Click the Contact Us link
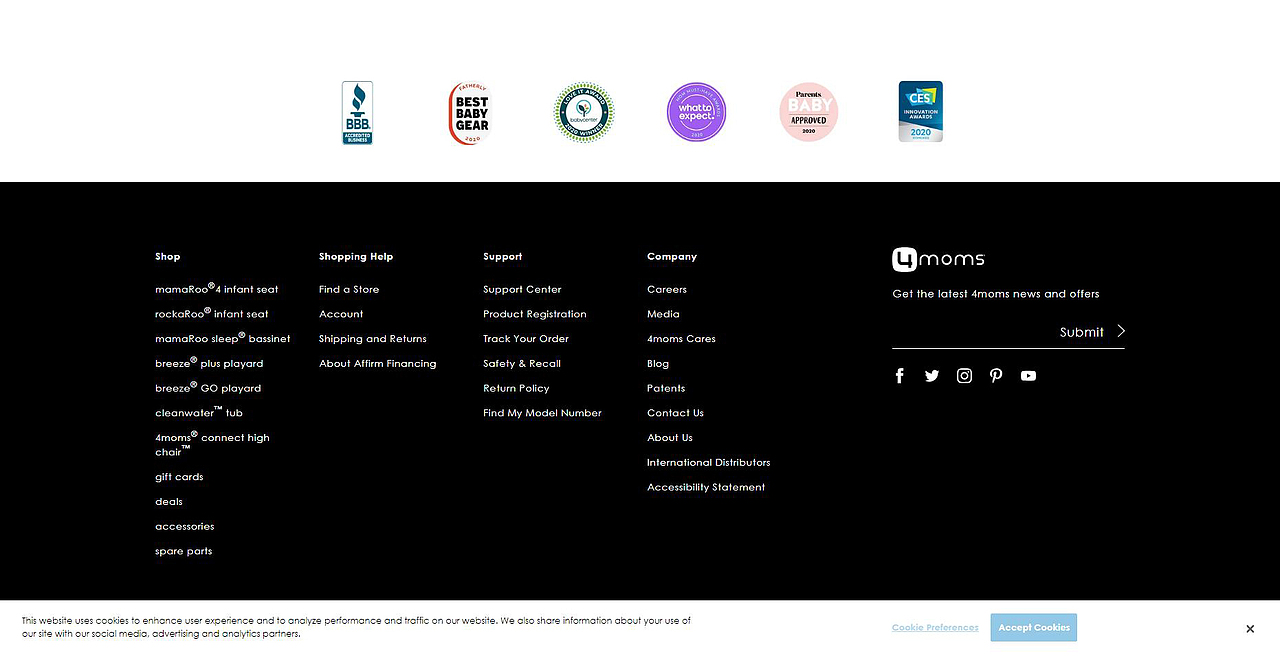 [675, 413]
